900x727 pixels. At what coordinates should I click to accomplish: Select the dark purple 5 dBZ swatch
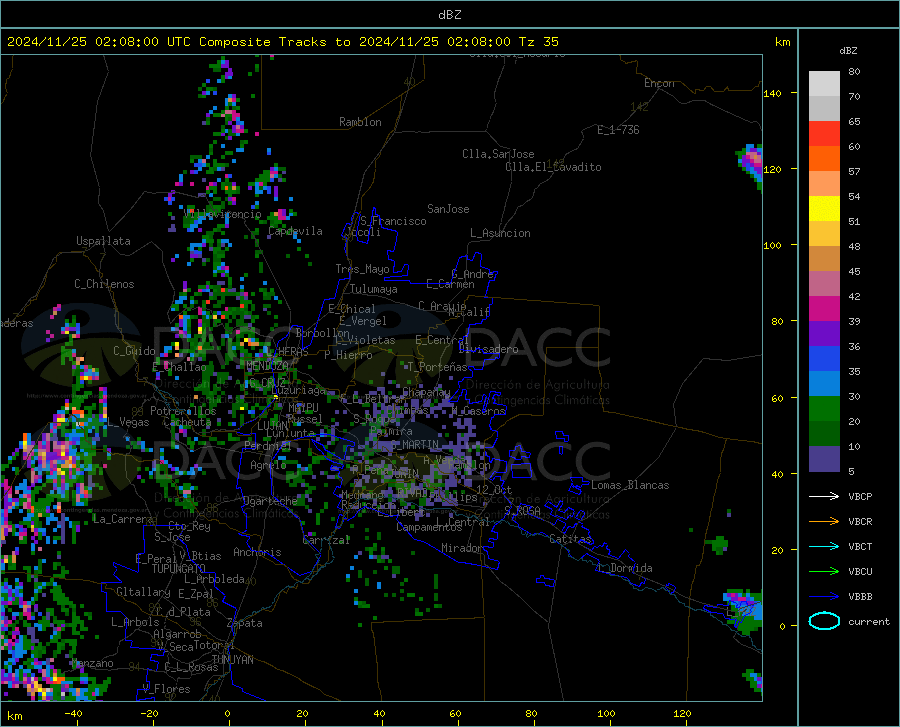tap(824, 459)
